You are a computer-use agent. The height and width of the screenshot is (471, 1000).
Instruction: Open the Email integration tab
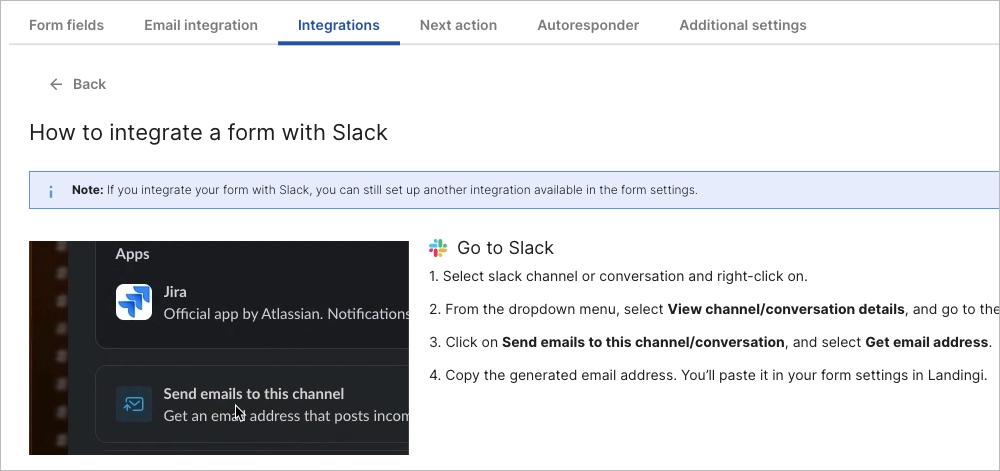[201, 25]
